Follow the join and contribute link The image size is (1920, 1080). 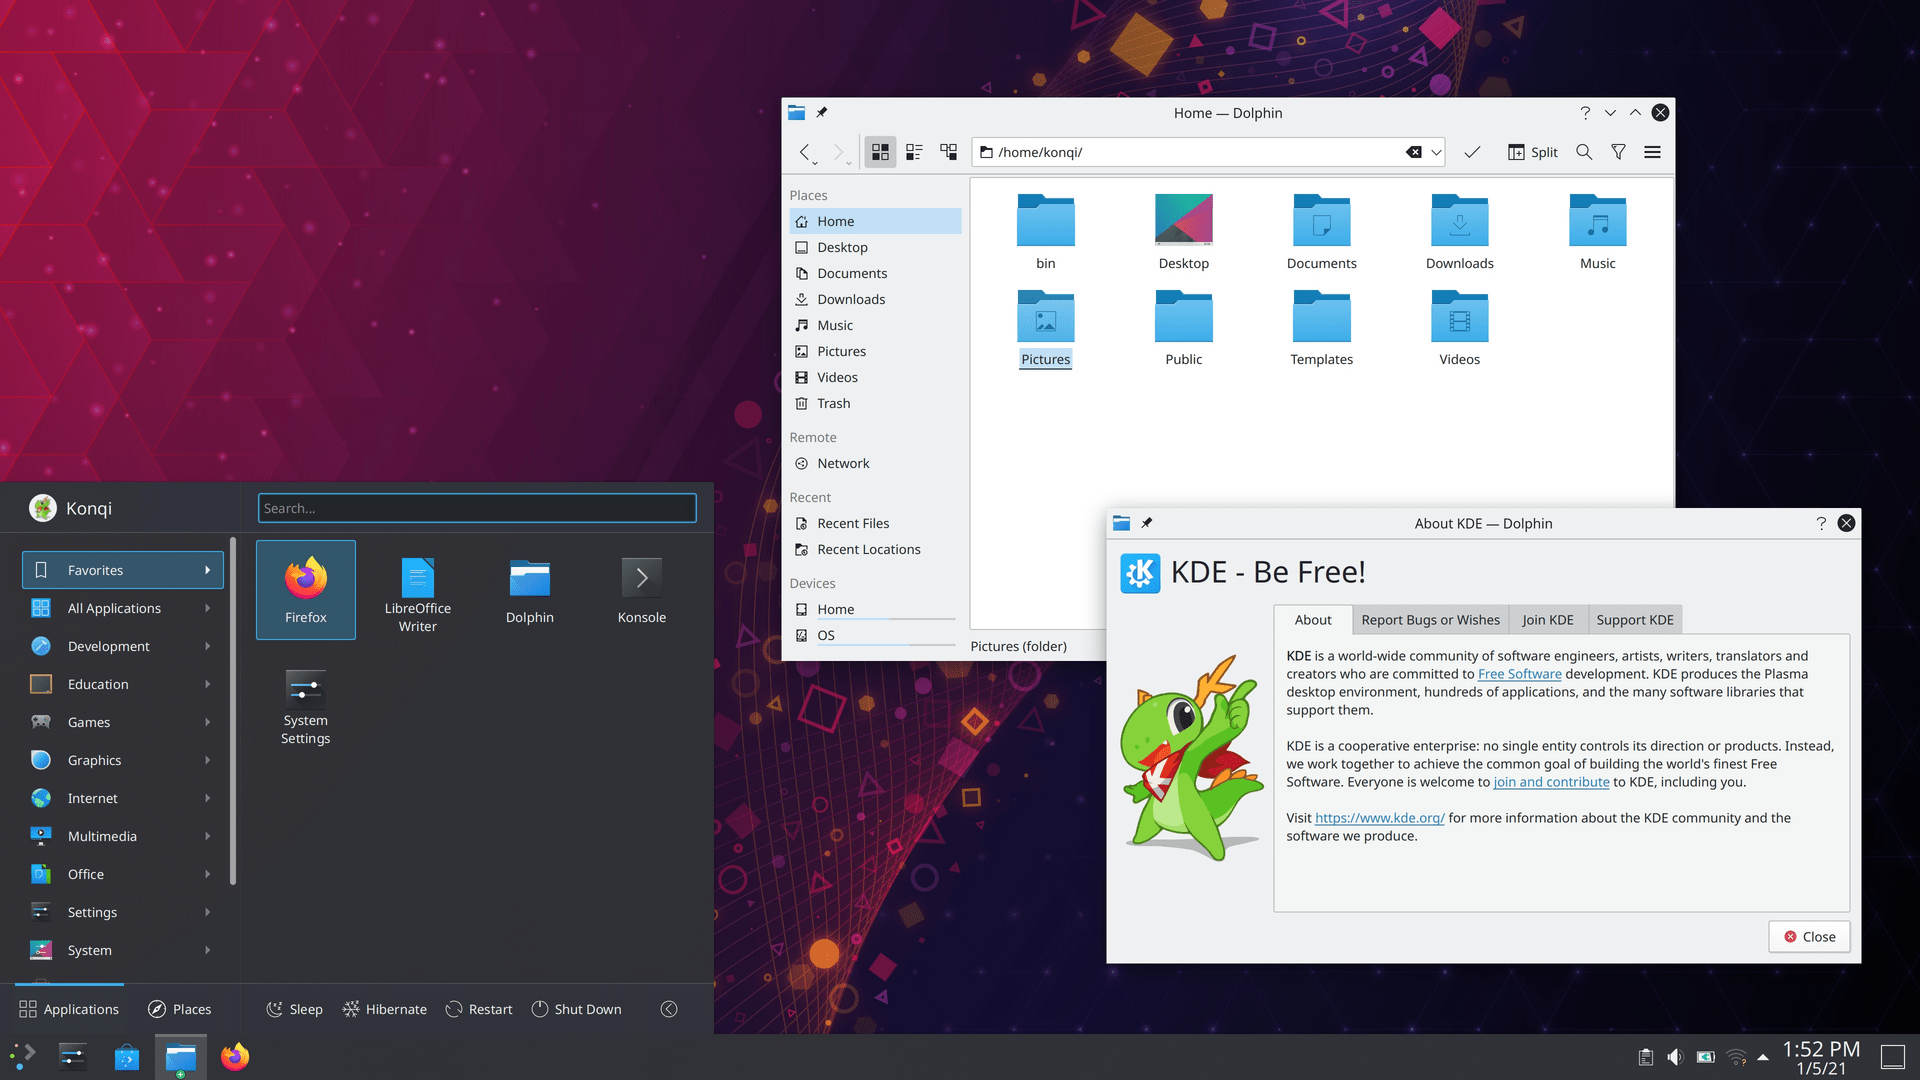tap(1551, 782)
